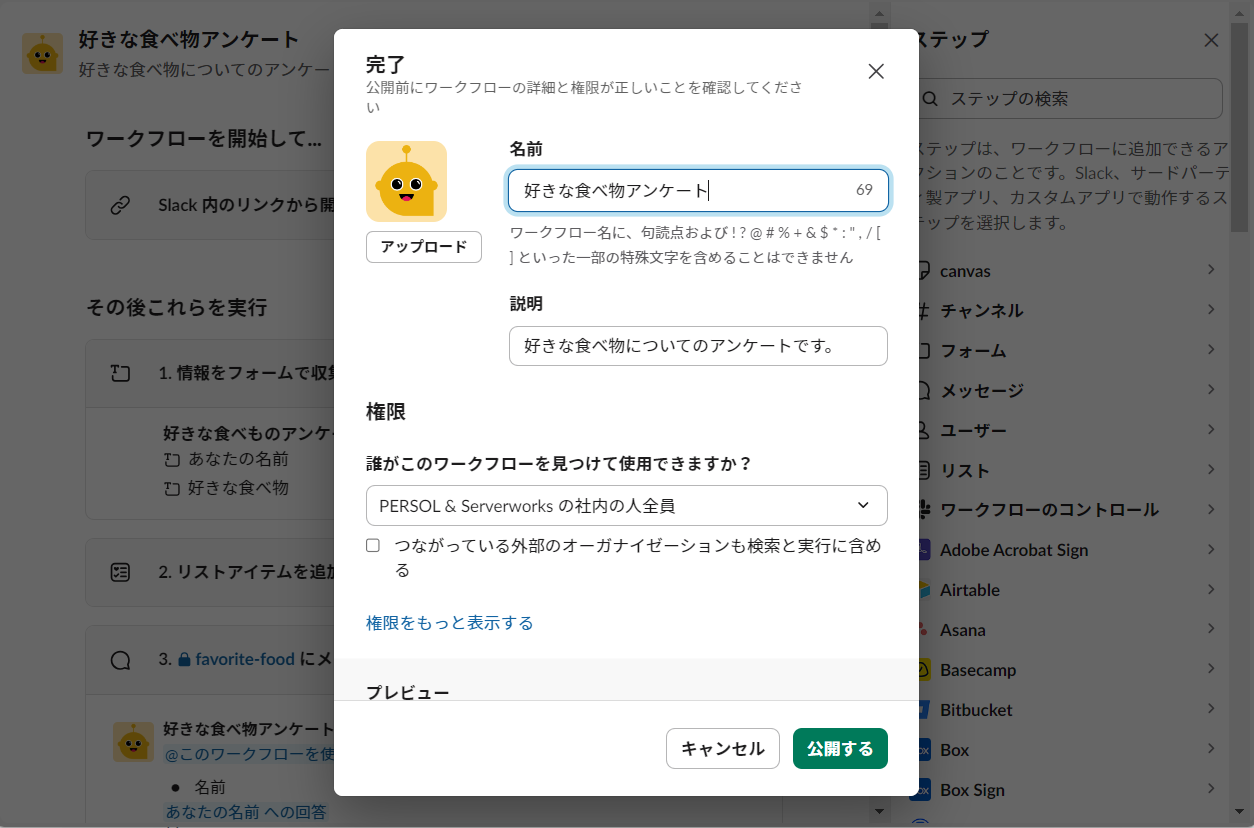This screenshot has width=1254, height=828.
Task: Click the favorite-food channel name
Action: pyautogui.click(x=245, y=660)
